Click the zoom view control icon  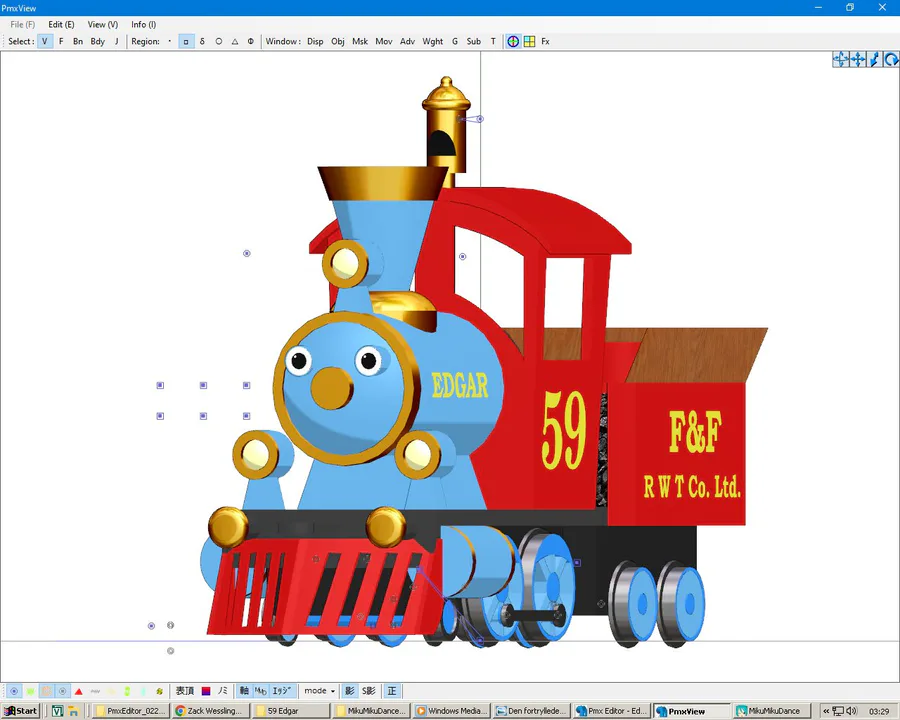[874, 59]
